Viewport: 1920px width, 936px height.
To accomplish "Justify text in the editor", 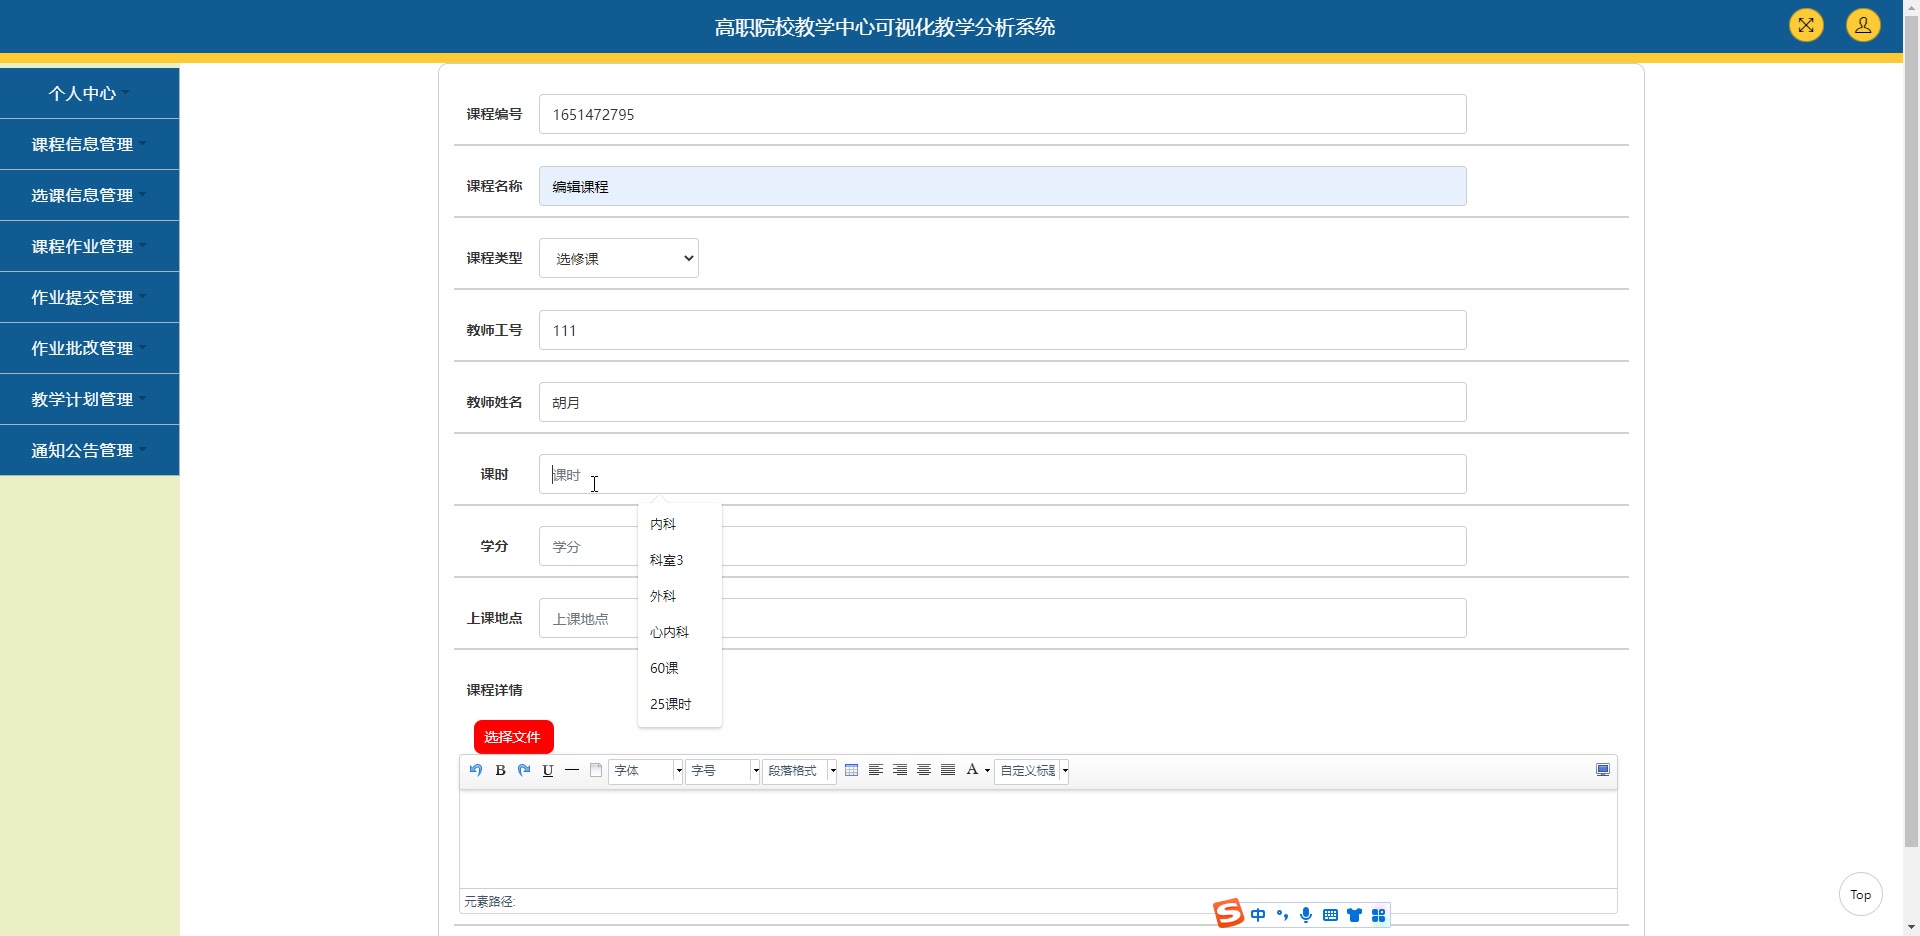I will [x=948, y=770].
